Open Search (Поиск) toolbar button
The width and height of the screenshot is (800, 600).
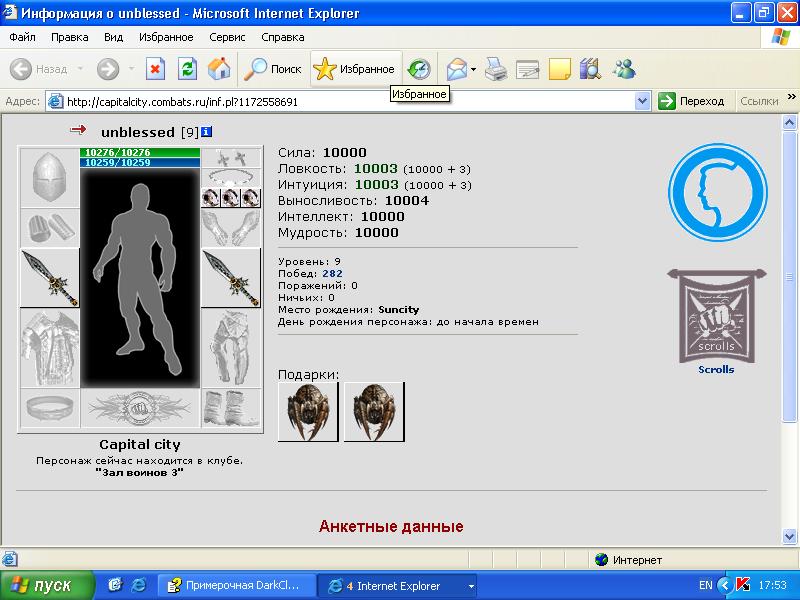(x=273, y=69)
